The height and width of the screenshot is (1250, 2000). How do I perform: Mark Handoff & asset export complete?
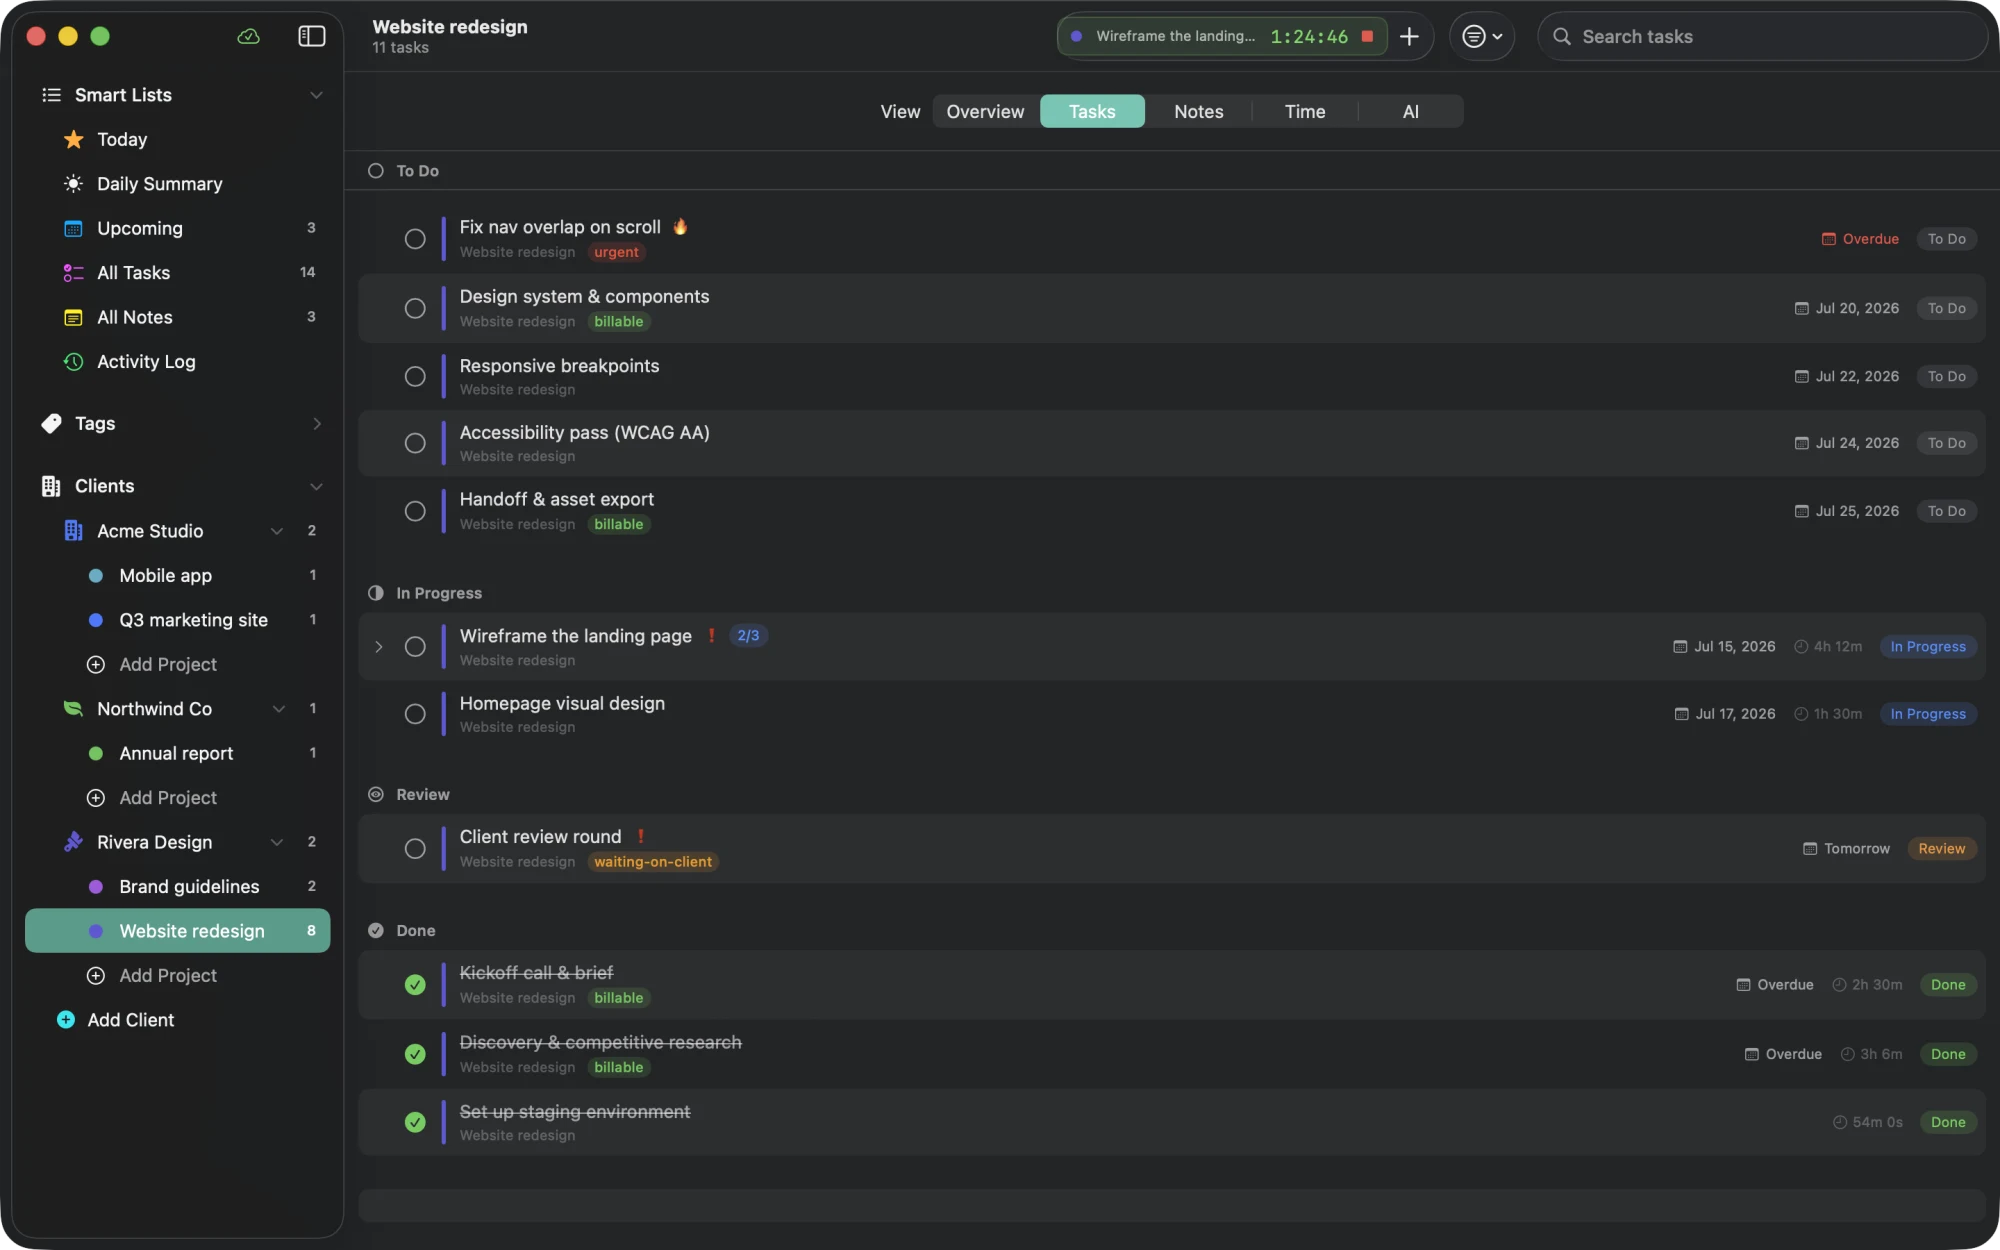415,511
